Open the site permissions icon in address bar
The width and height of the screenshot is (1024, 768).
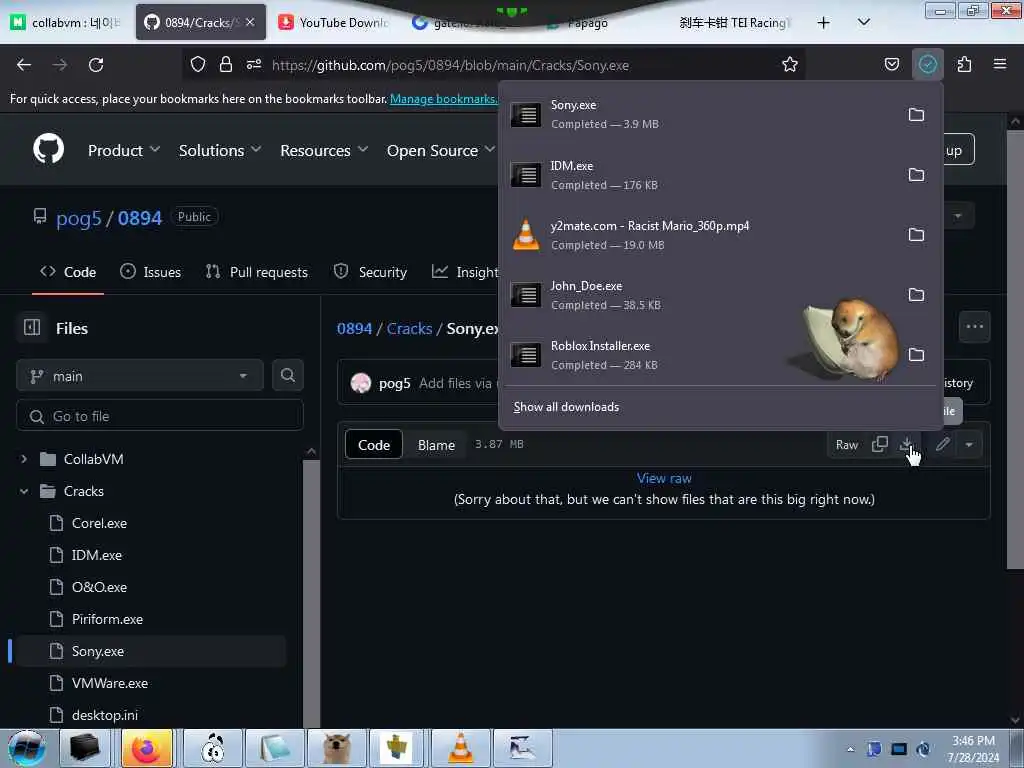coord(254,65)
